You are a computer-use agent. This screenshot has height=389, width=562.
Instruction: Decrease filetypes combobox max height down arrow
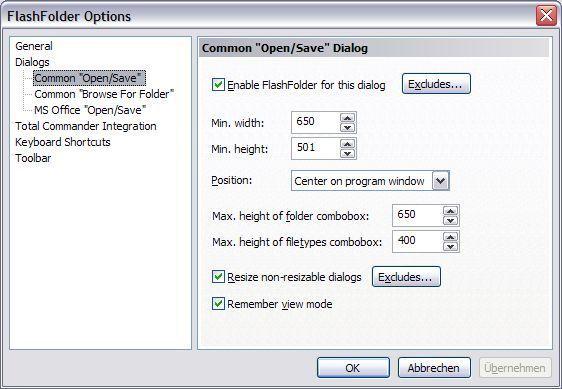pyautogui.click(x=451, y=246)
